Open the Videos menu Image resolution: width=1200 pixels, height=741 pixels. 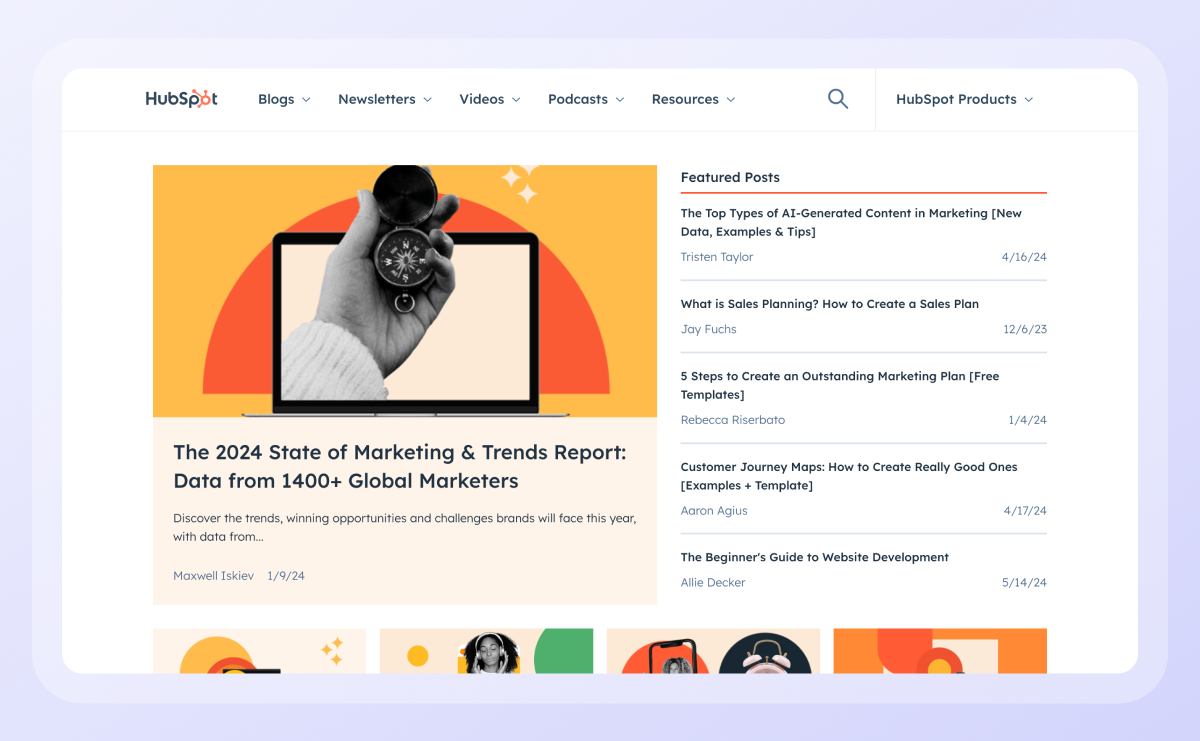click(x=490, y=99)
